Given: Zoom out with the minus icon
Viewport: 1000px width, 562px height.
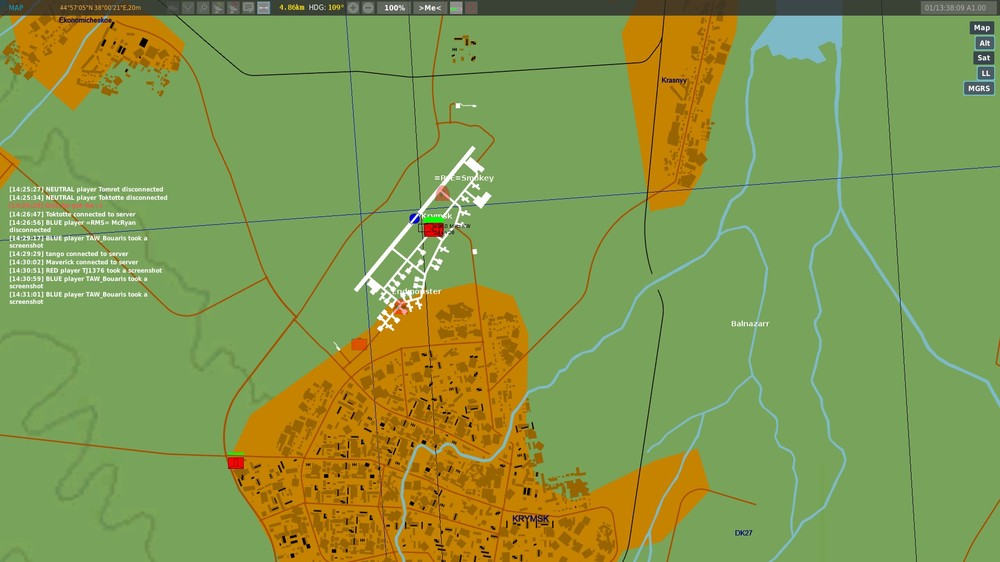Looking at the screenshot, I should [x=368, y=8].
